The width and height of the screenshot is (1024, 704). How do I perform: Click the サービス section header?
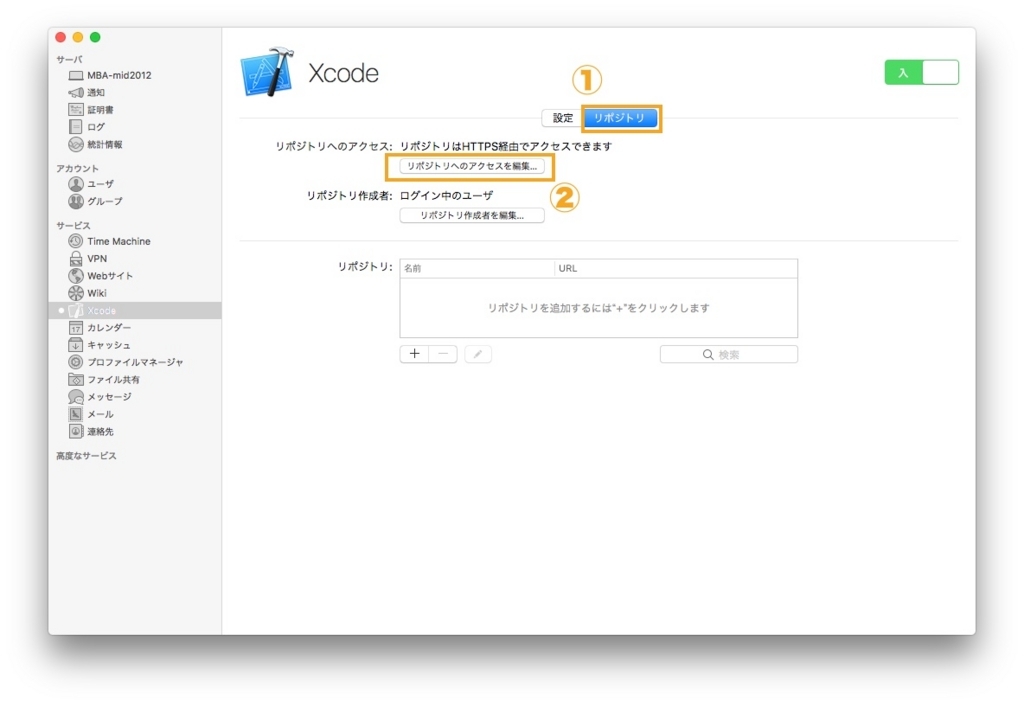click(73, 225)
